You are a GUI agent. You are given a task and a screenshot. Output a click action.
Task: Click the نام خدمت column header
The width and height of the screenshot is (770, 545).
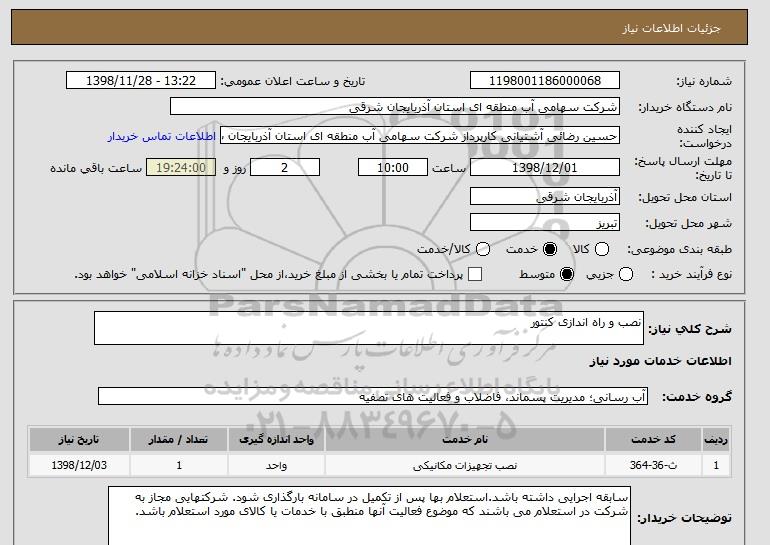click(465, 439)
